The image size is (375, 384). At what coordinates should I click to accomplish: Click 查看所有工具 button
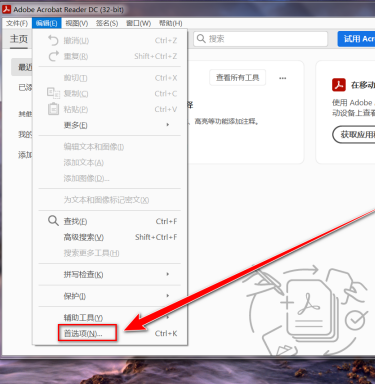[x=237, y=78]
